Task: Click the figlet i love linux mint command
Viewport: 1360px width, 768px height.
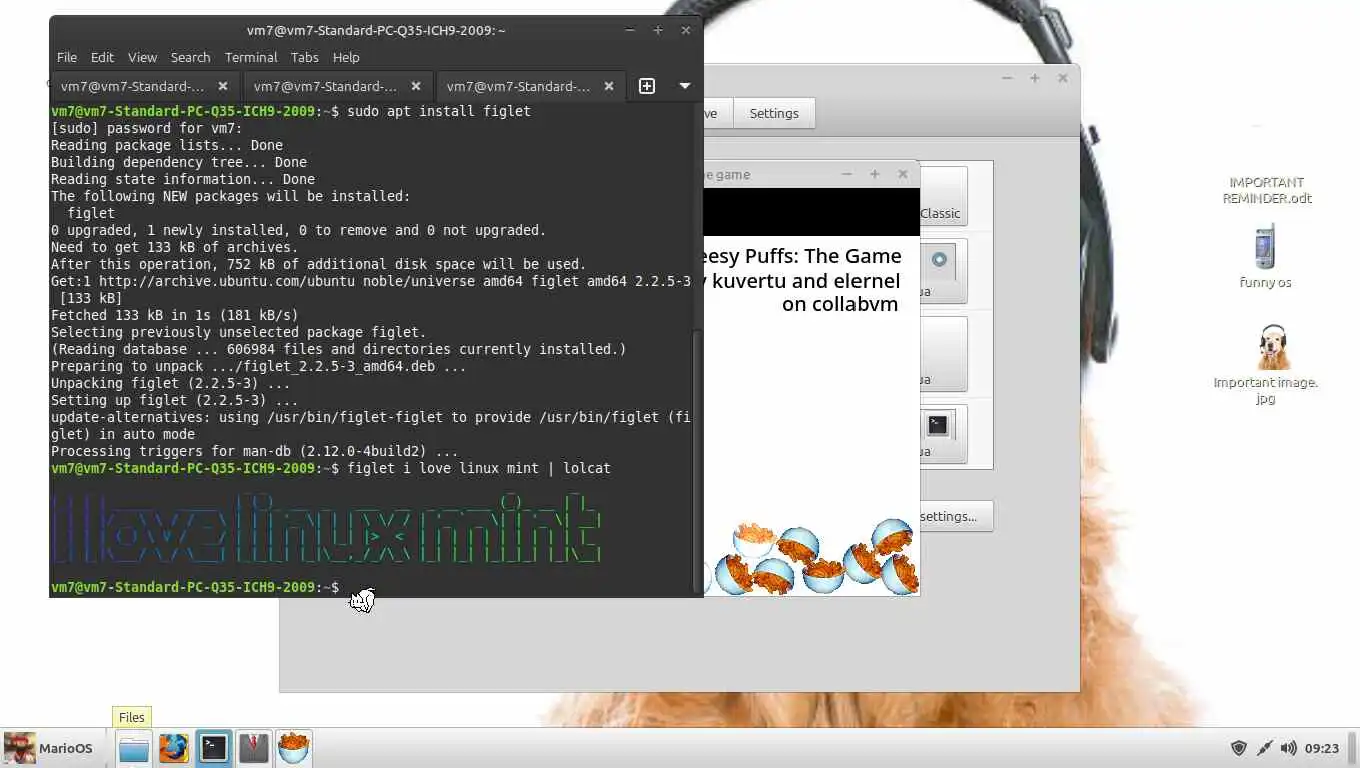Action: [478, 468]
